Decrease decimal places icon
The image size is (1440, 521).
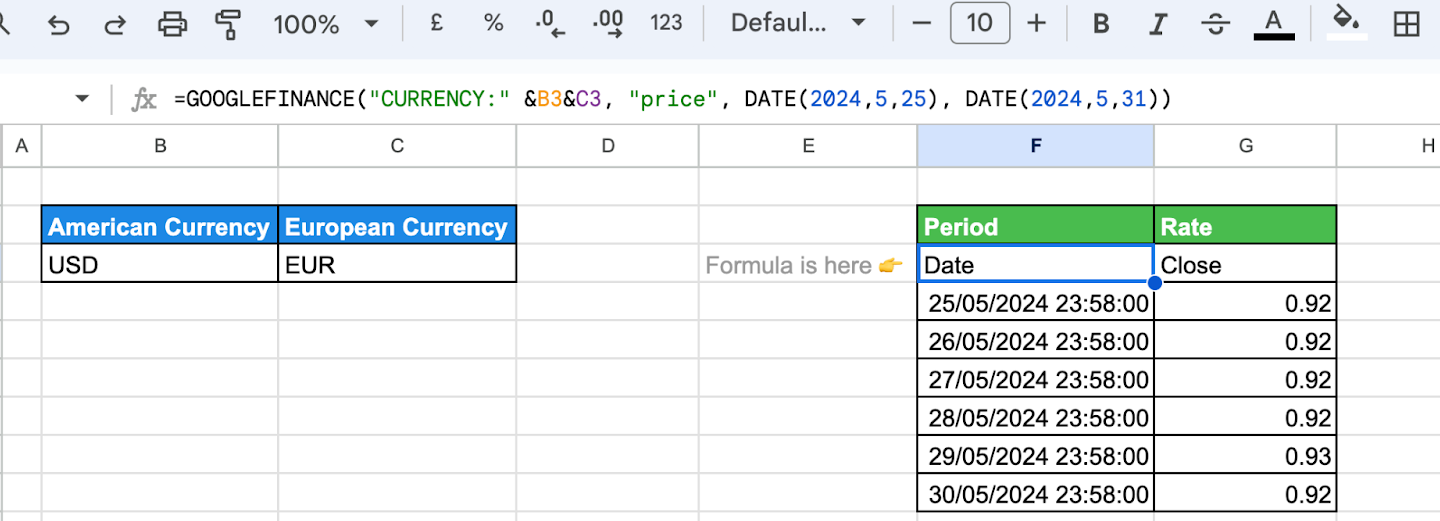[x=550, y=24]
